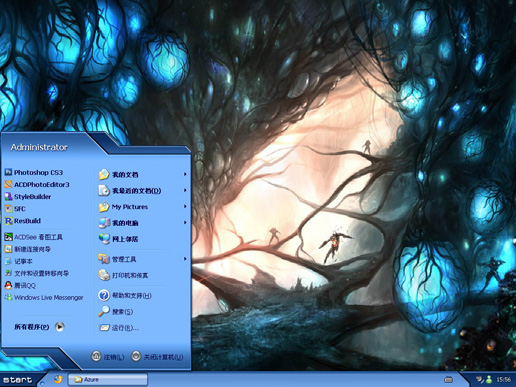
Task: Open the 网上邻居 menu entry
Action: [143, 239]
